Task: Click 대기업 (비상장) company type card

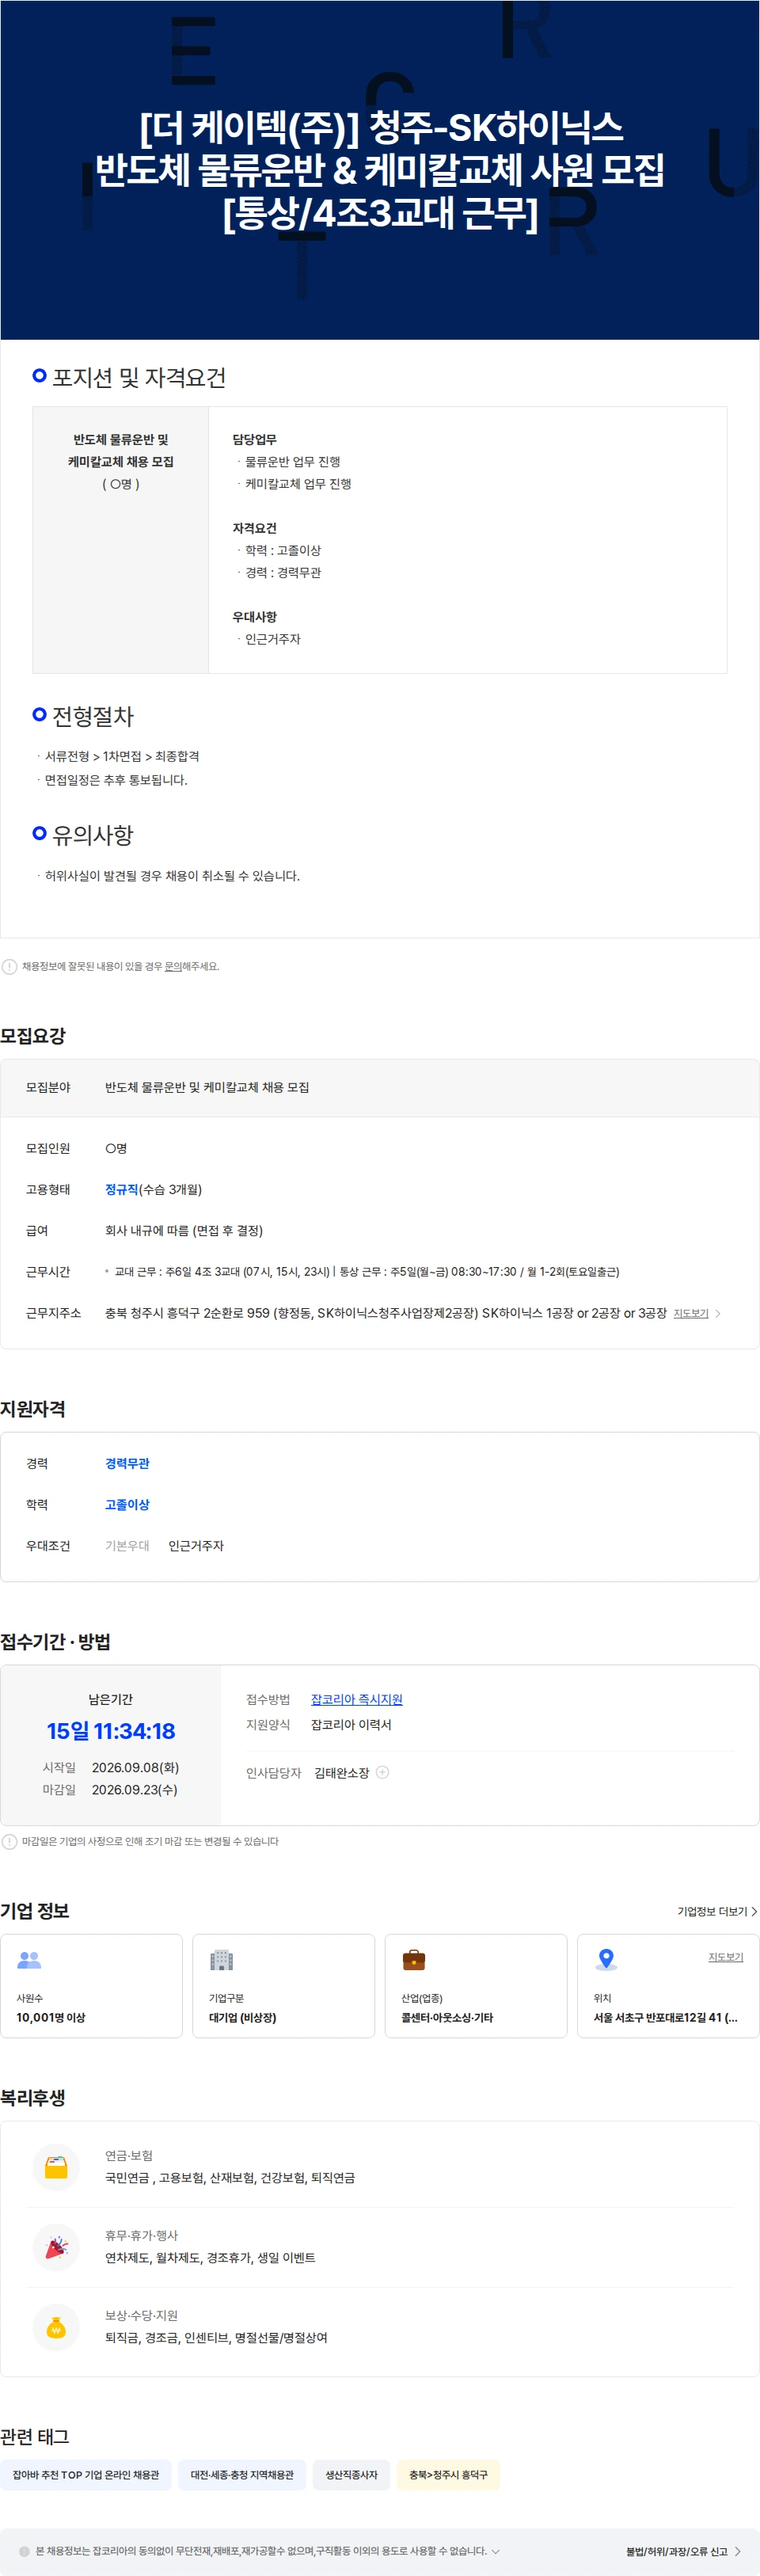Action: click(283, 1985)
